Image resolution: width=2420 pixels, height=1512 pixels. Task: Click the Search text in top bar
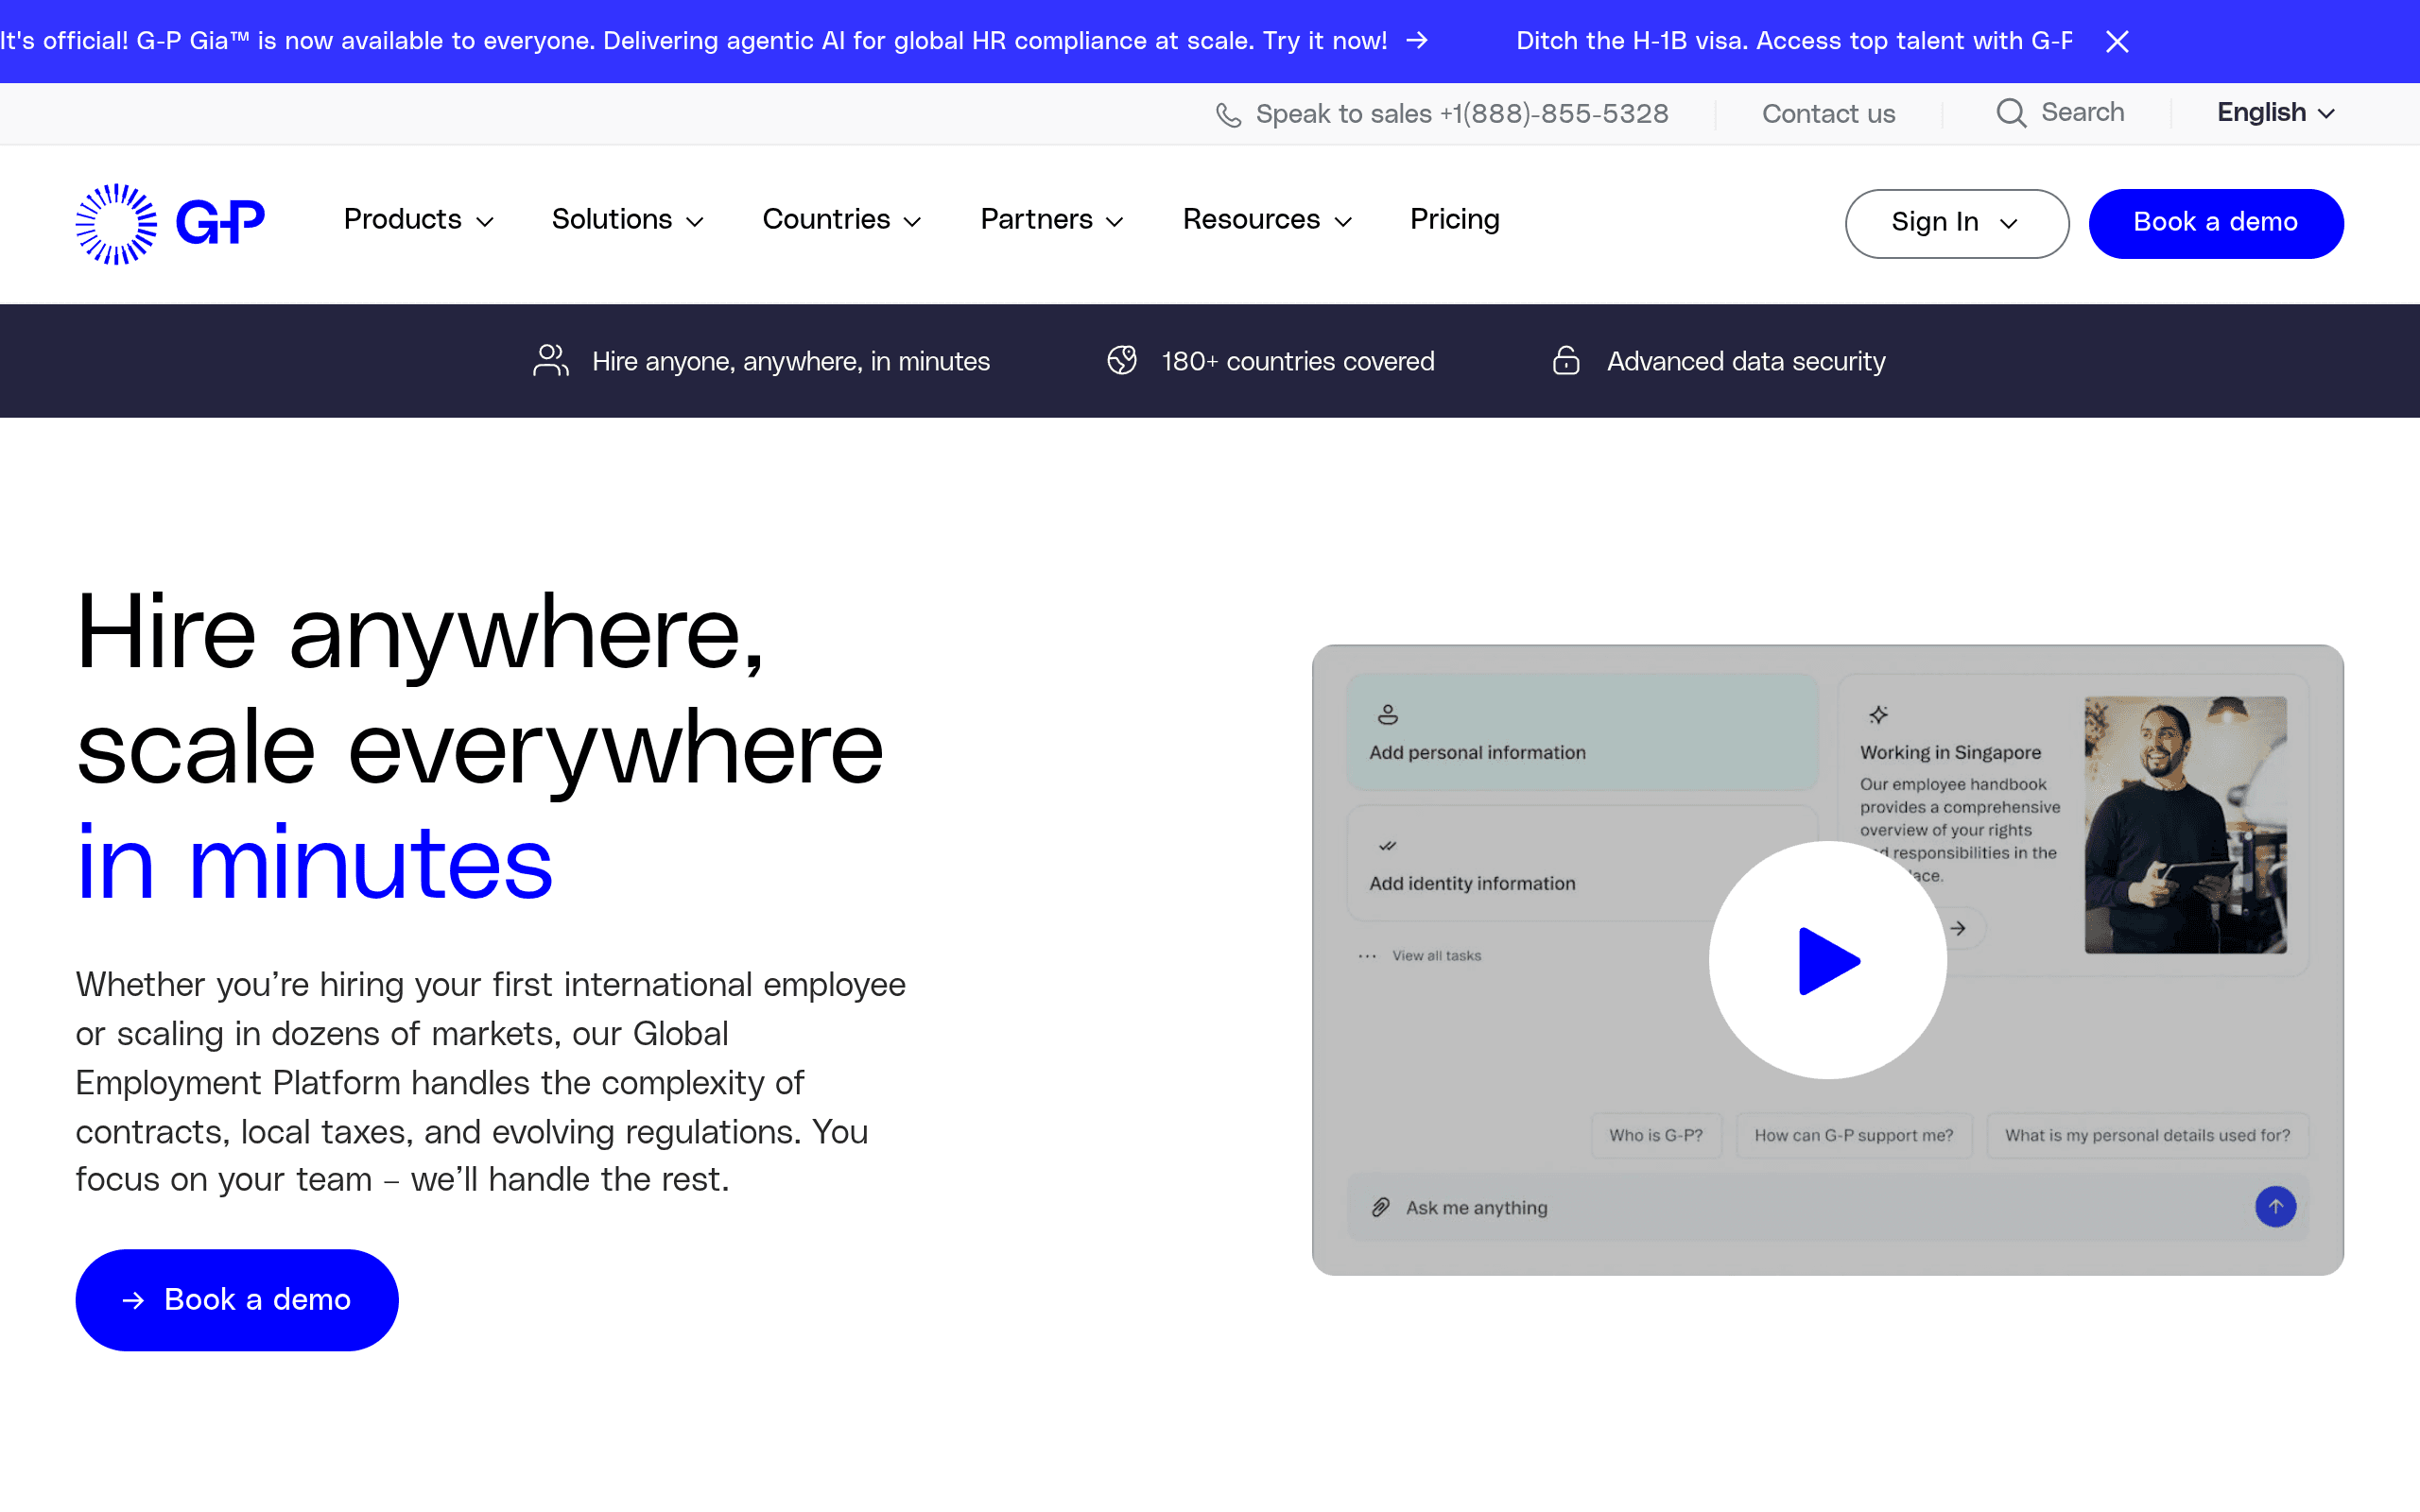tap(2082, 113)
